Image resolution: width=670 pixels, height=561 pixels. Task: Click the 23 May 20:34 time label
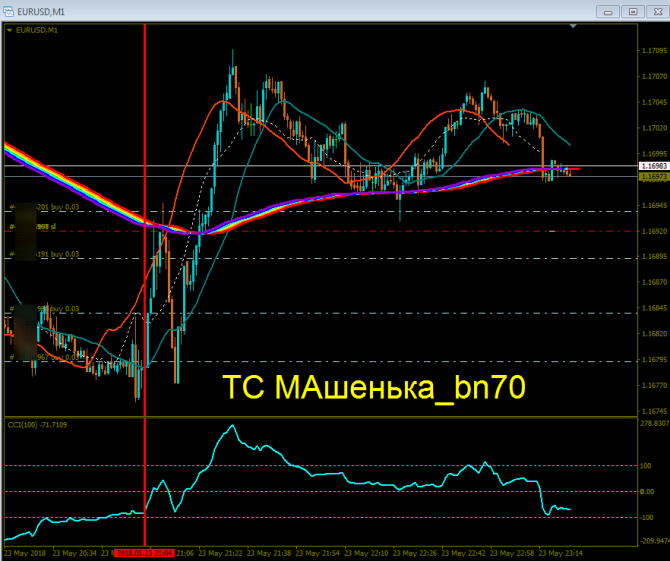pyautogui.click(x=75, y=553)
